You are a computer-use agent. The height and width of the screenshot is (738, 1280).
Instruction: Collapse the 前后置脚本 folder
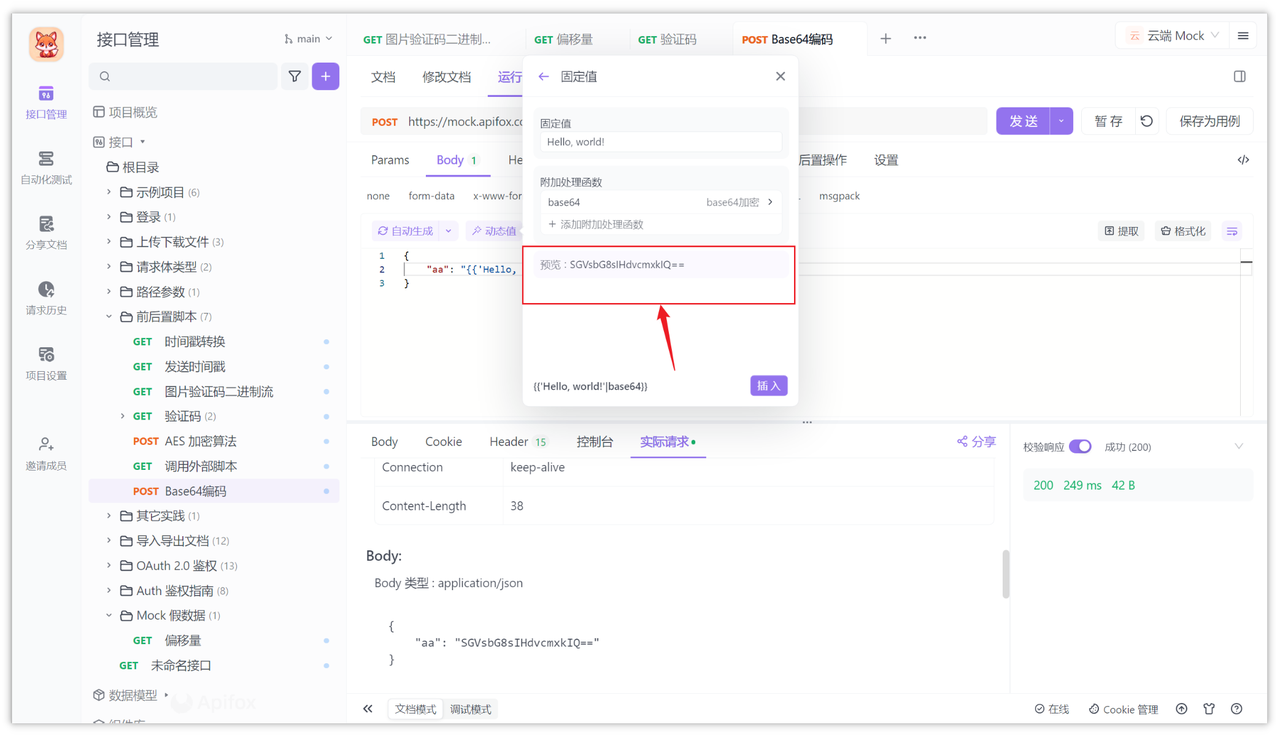pyautogui.click(x=109, y=316)
